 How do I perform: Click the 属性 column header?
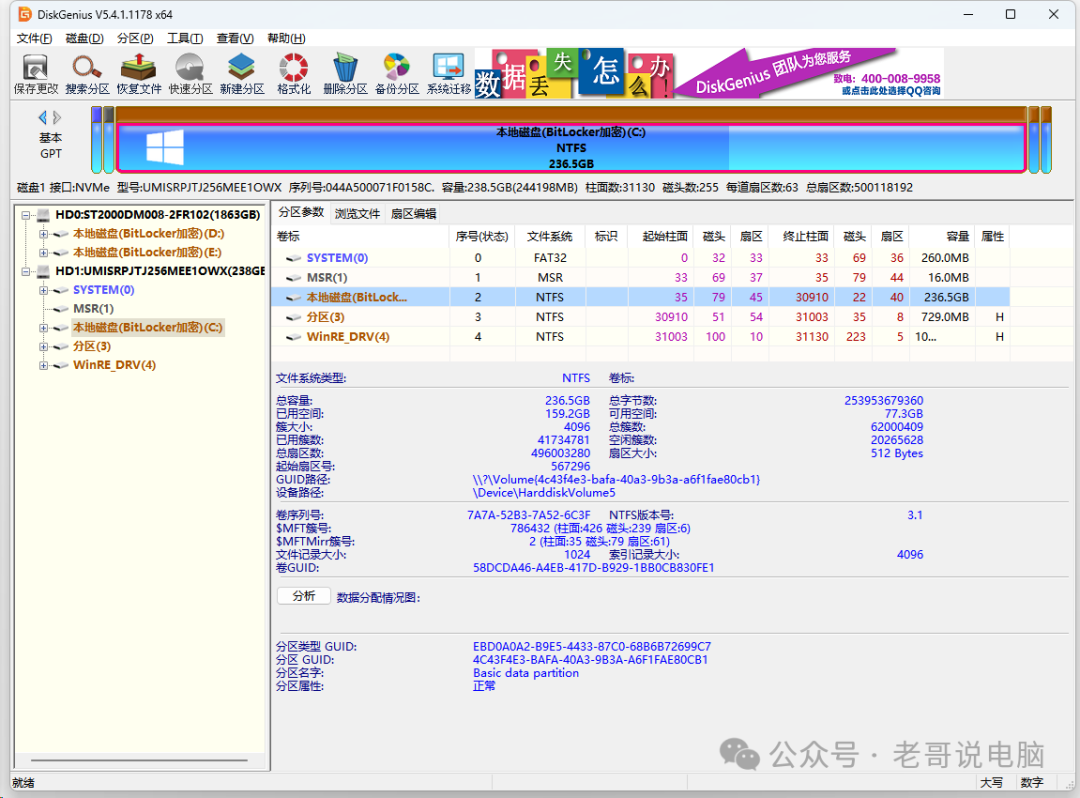(992, 237)
